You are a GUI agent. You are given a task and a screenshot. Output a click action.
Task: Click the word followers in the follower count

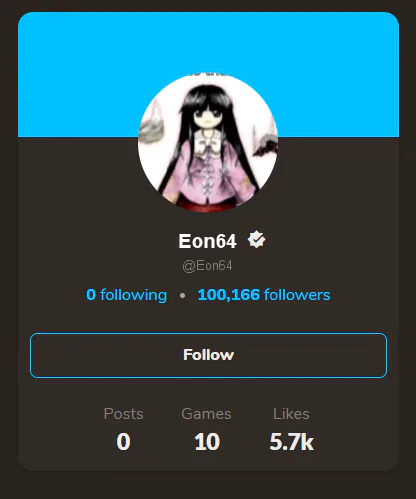pyautogui.click(x=297, y=295)
